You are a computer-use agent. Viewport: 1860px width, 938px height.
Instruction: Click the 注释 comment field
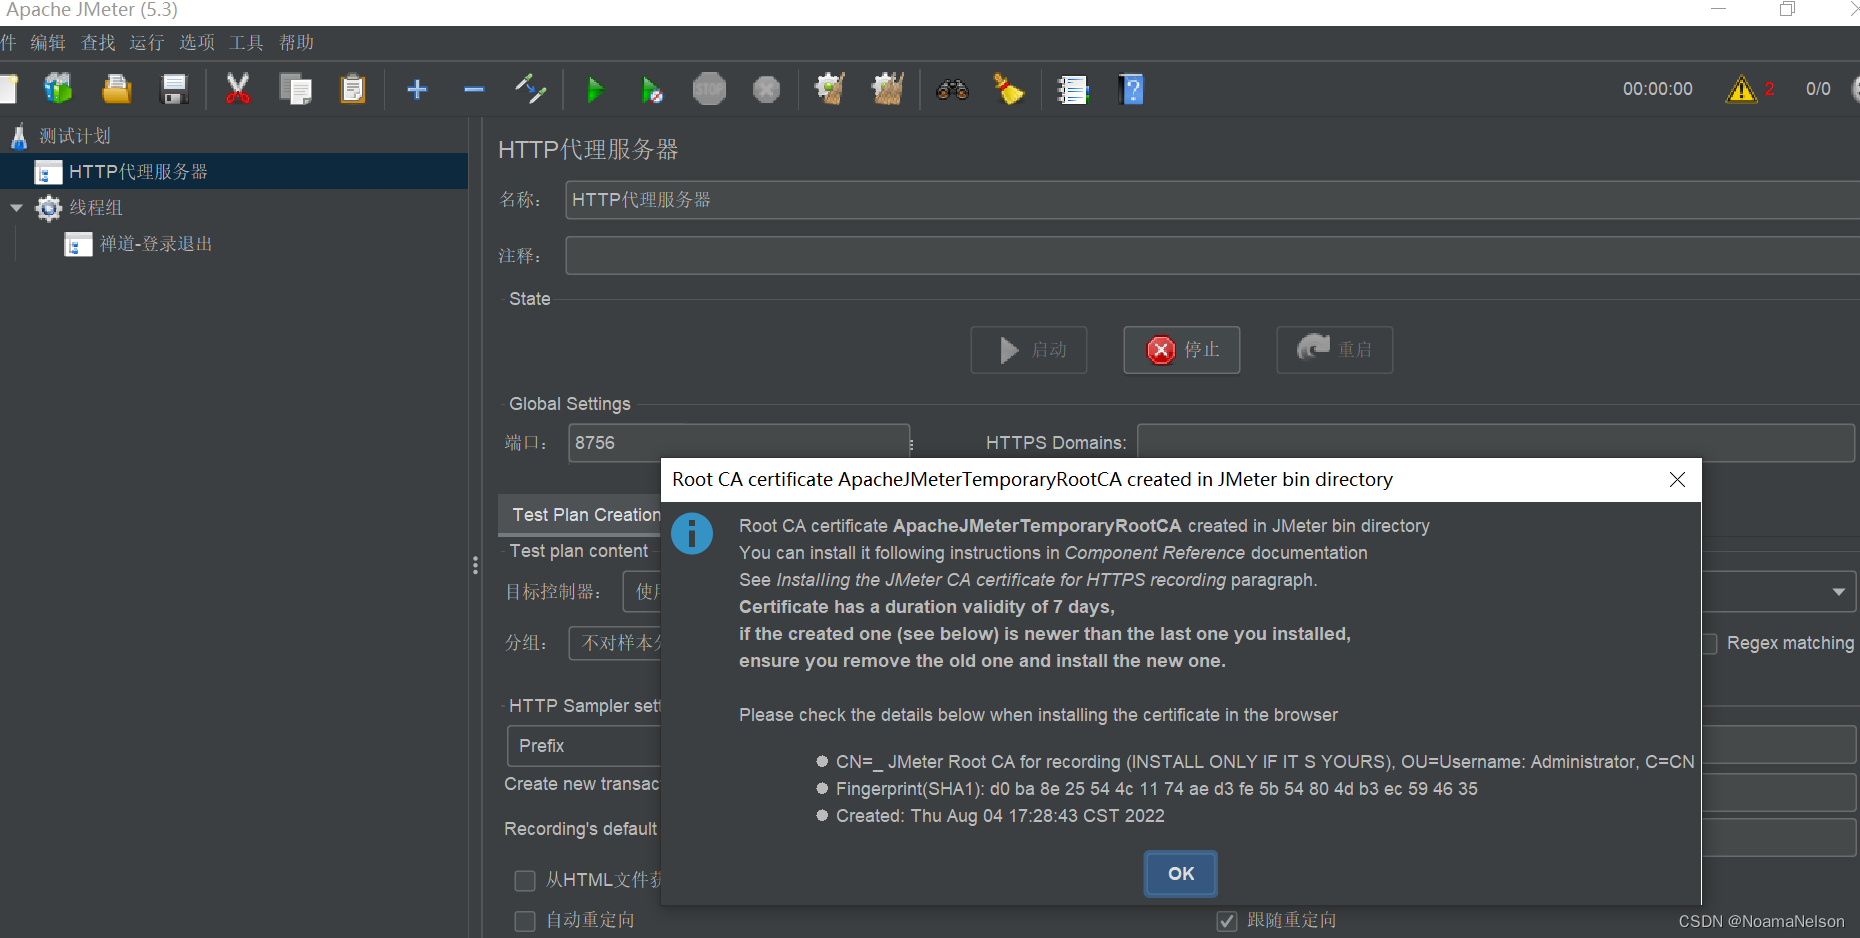tap(1212, 256)
